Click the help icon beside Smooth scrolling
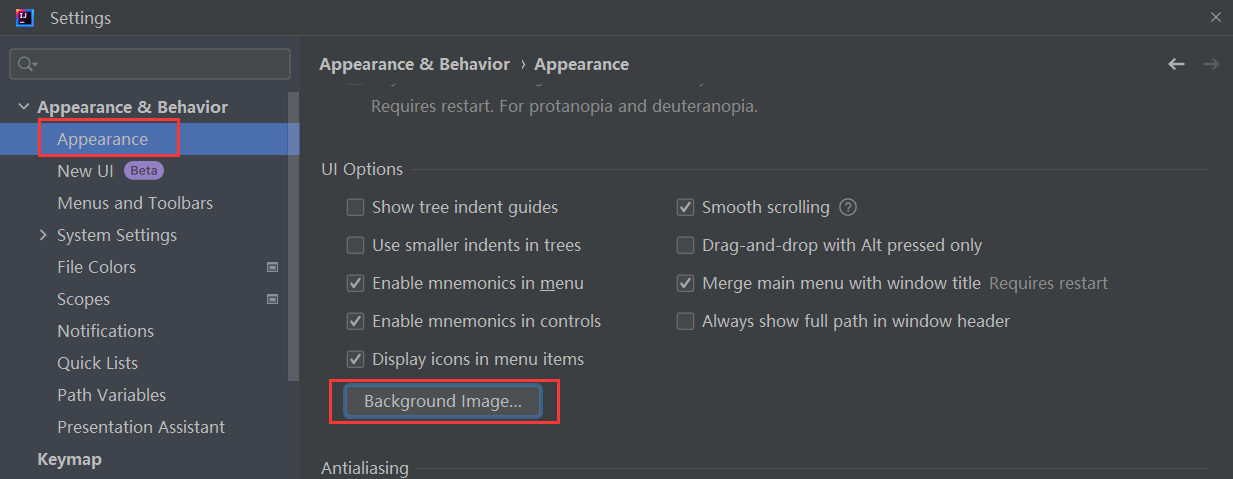The image size is (1233, 479). point(848,208)
